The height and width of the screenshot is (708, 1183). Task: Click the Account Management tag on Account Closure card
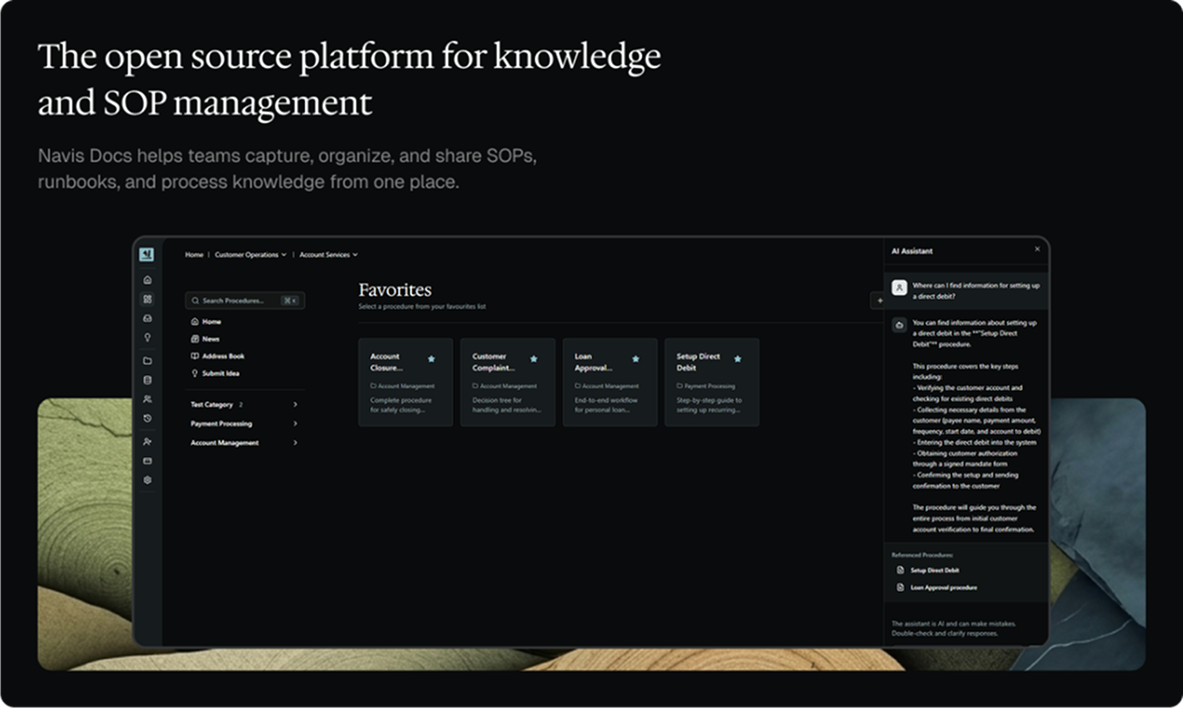(x=402, y=386)
